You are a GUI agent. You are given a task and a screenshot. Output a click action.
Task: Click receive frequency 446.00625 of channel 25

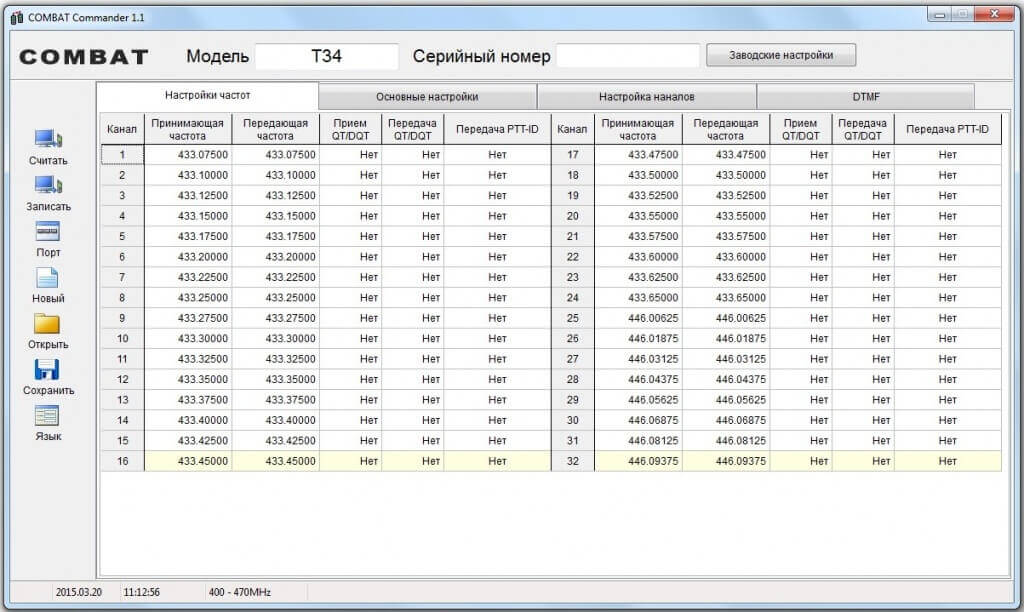pos(639,318)
